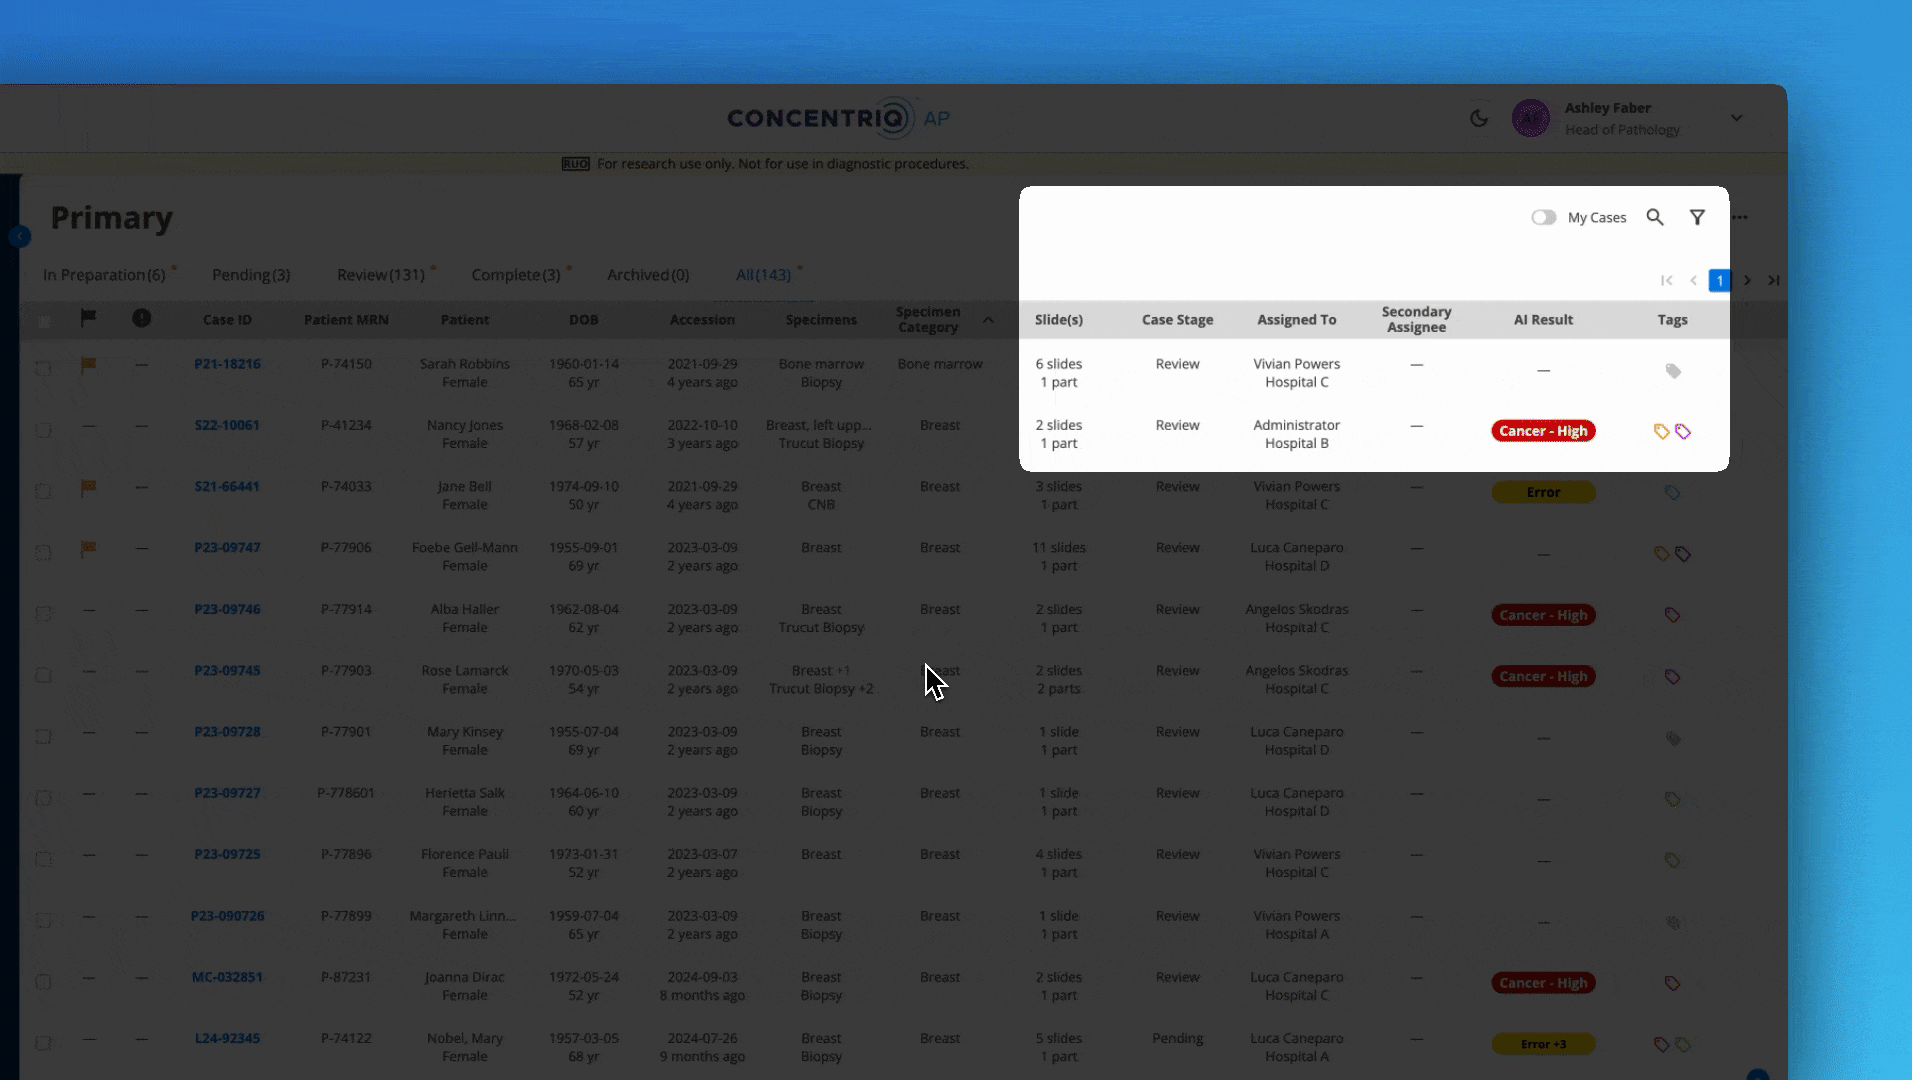Switch to In Preparation (6) tab
This screenshot has width=1912, height=1080.
pos(104,275)
